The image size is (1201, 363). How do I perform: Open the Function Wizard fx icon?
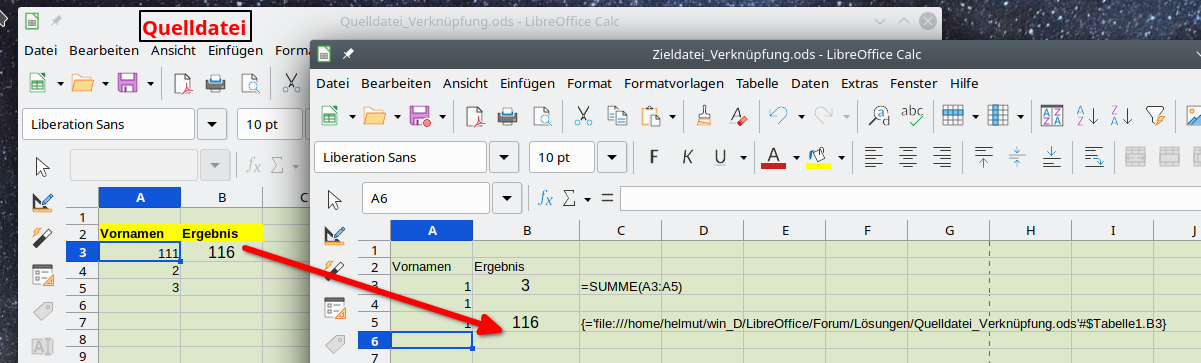[546, 198]
